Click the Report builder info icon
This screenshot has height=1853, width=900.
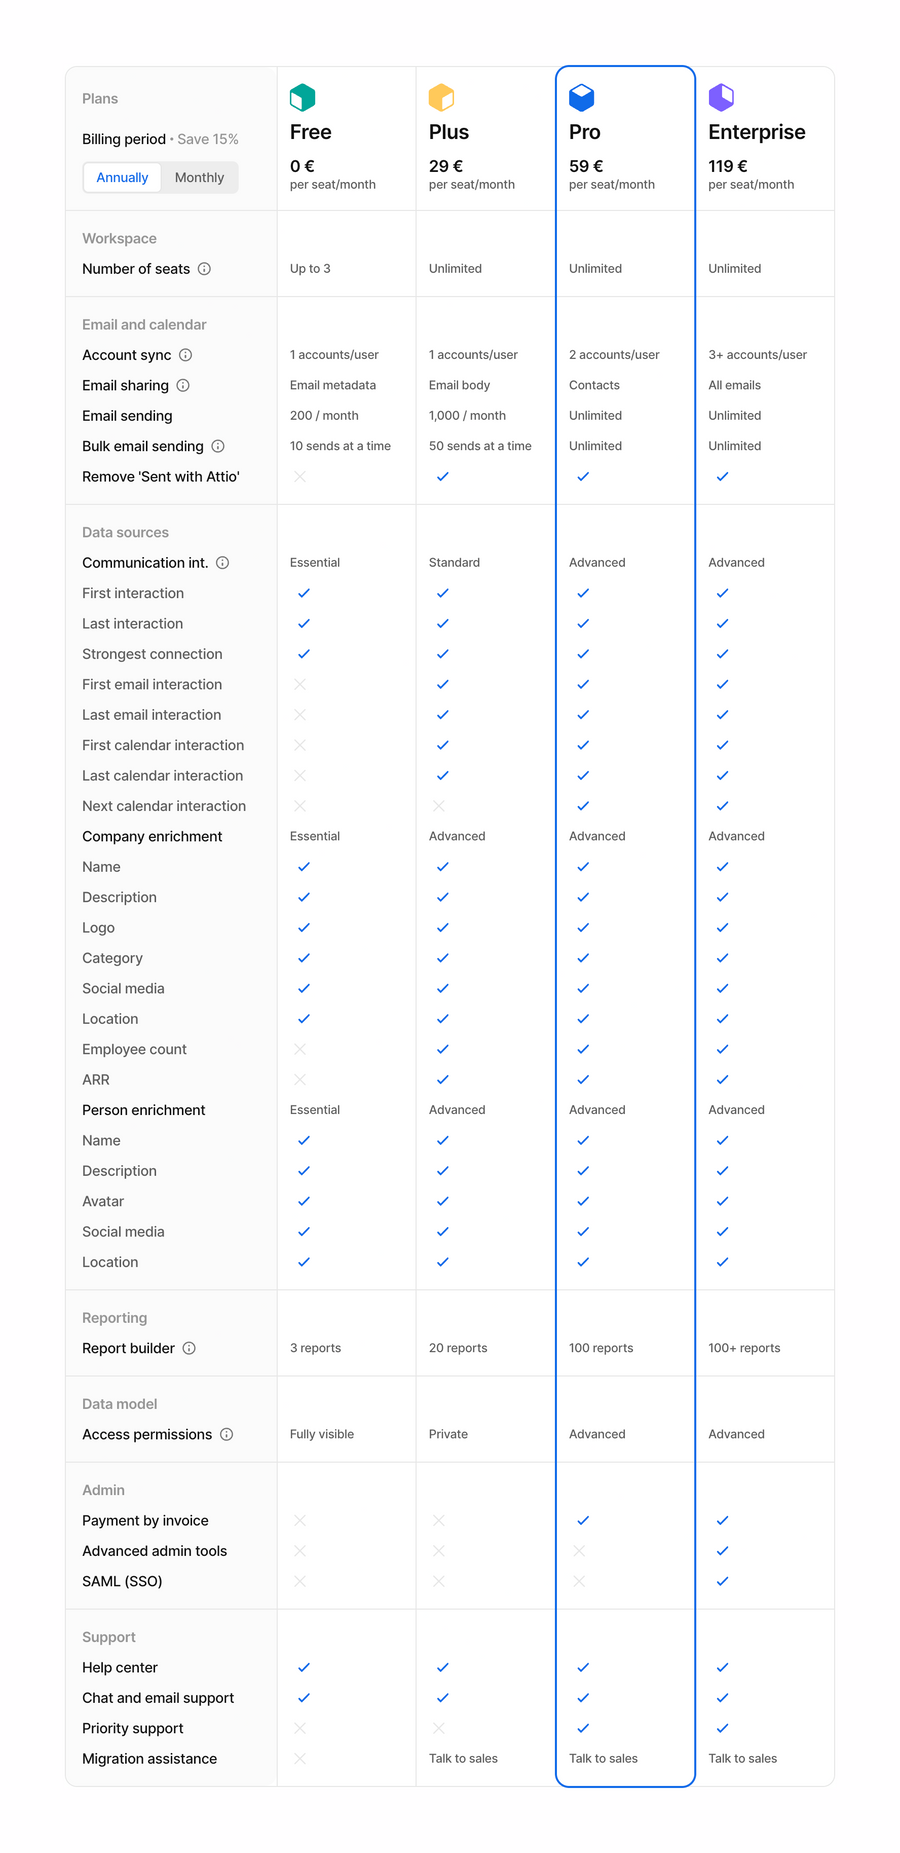(x=190, y=1348)
